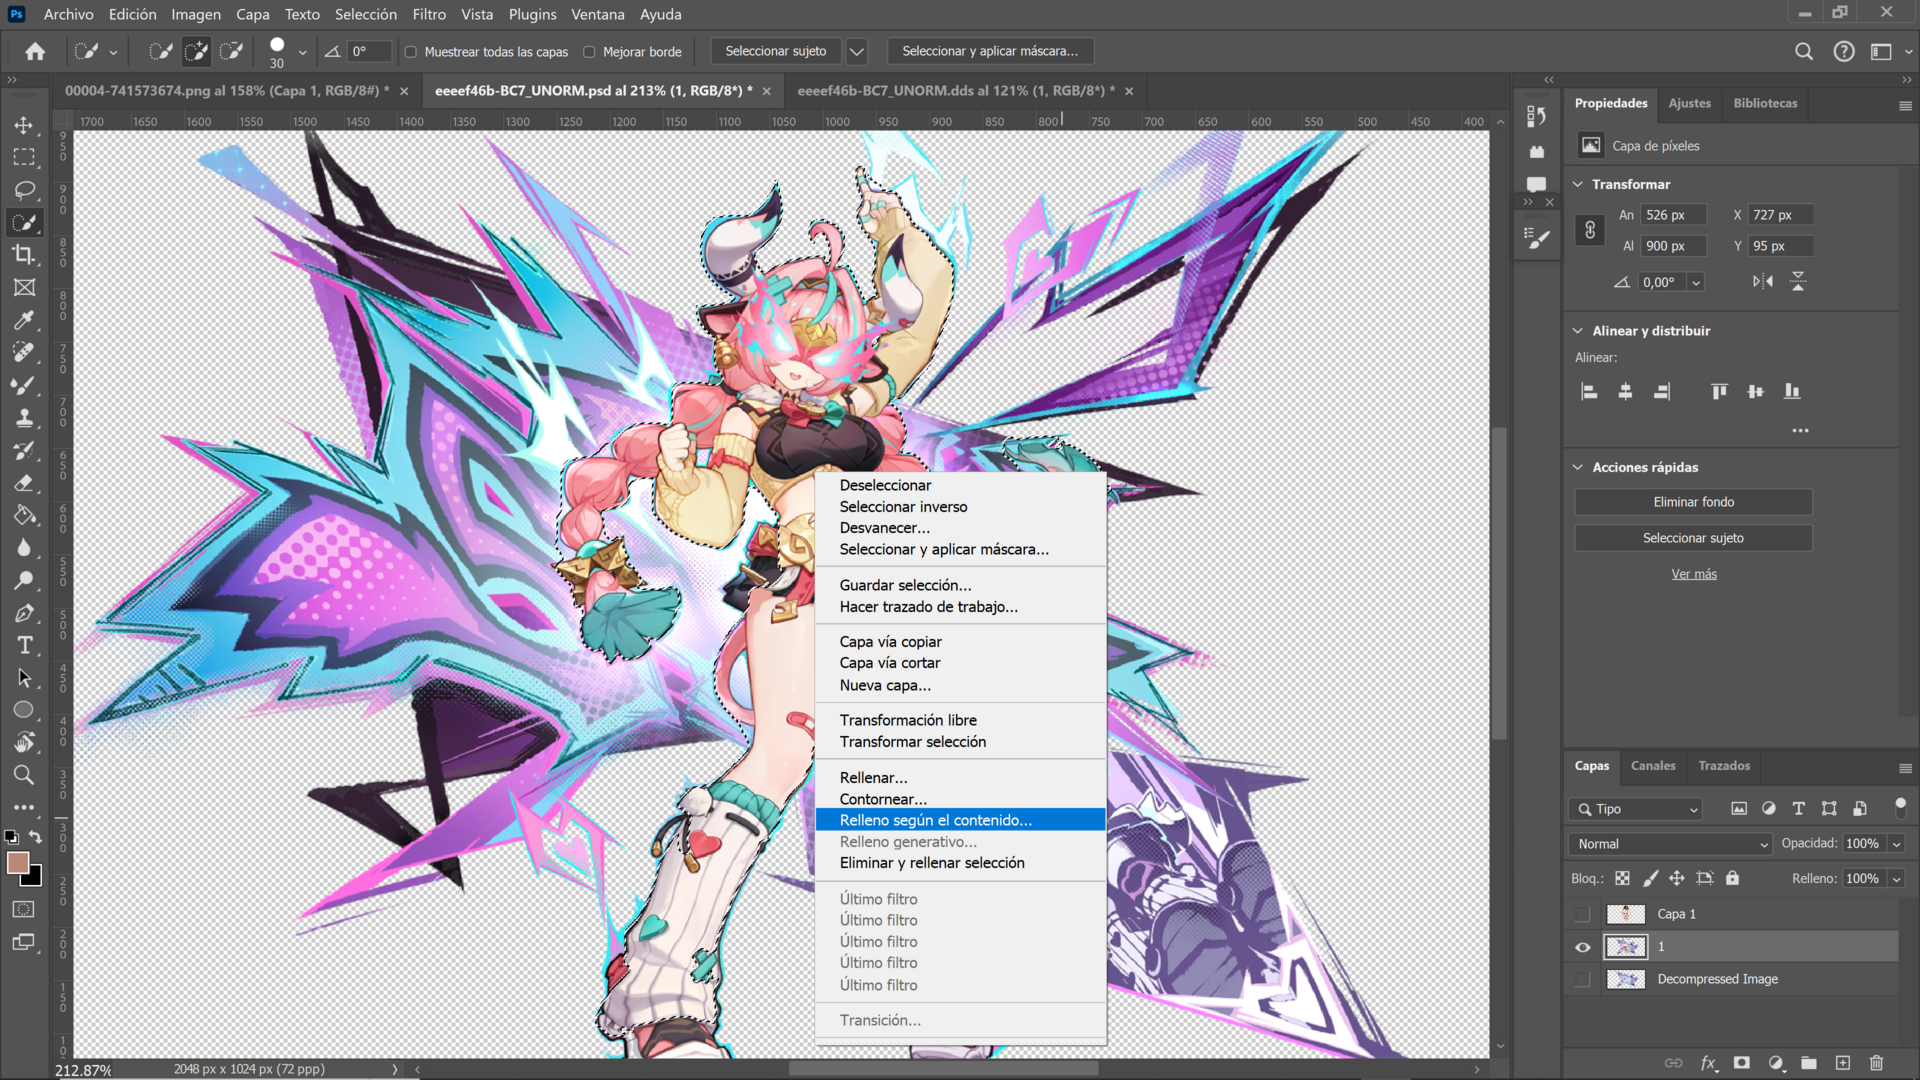Select the Rectangular Marquee tool
Screen dimensions: 1920x1080
pos(24,157)
